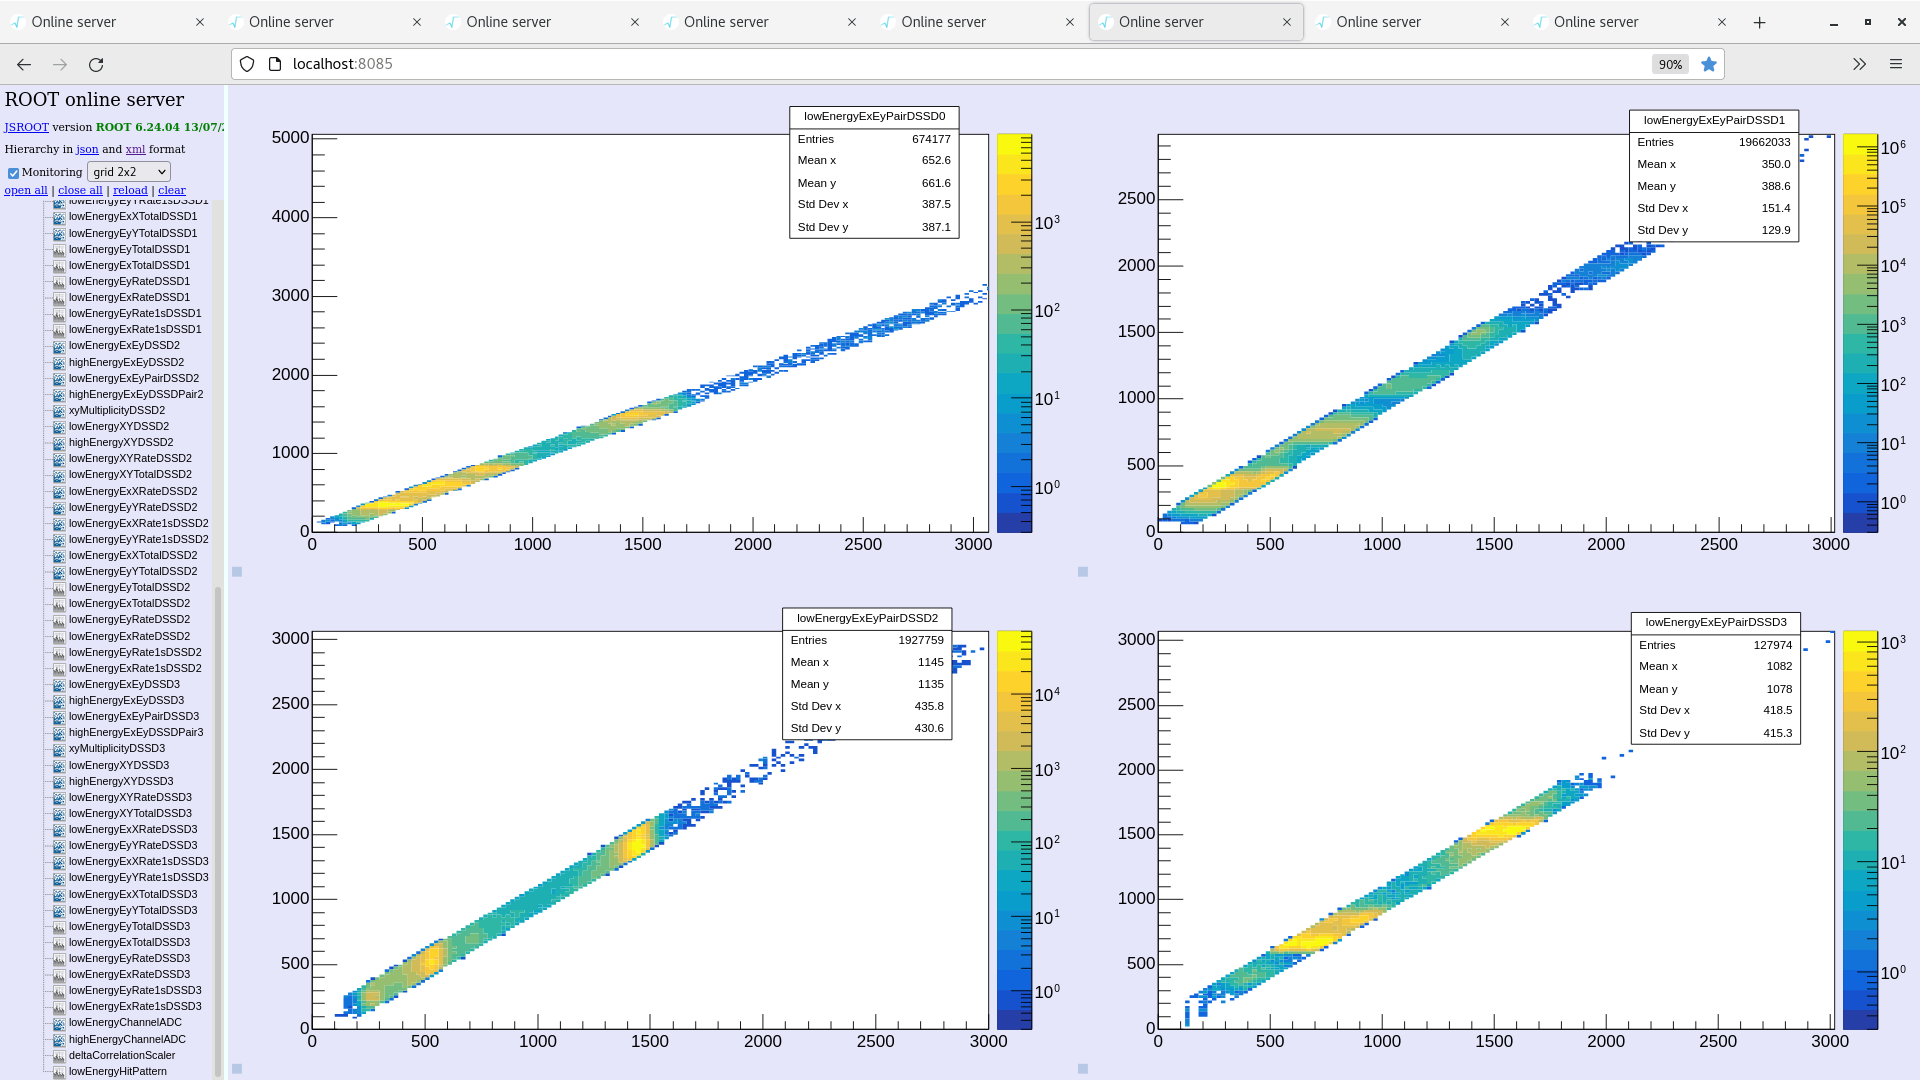1920x1080 pixels.
Task: Select the xyMultiplicityDSSD3 tree item
Action: pyautogui.click(x=116, y=749)
